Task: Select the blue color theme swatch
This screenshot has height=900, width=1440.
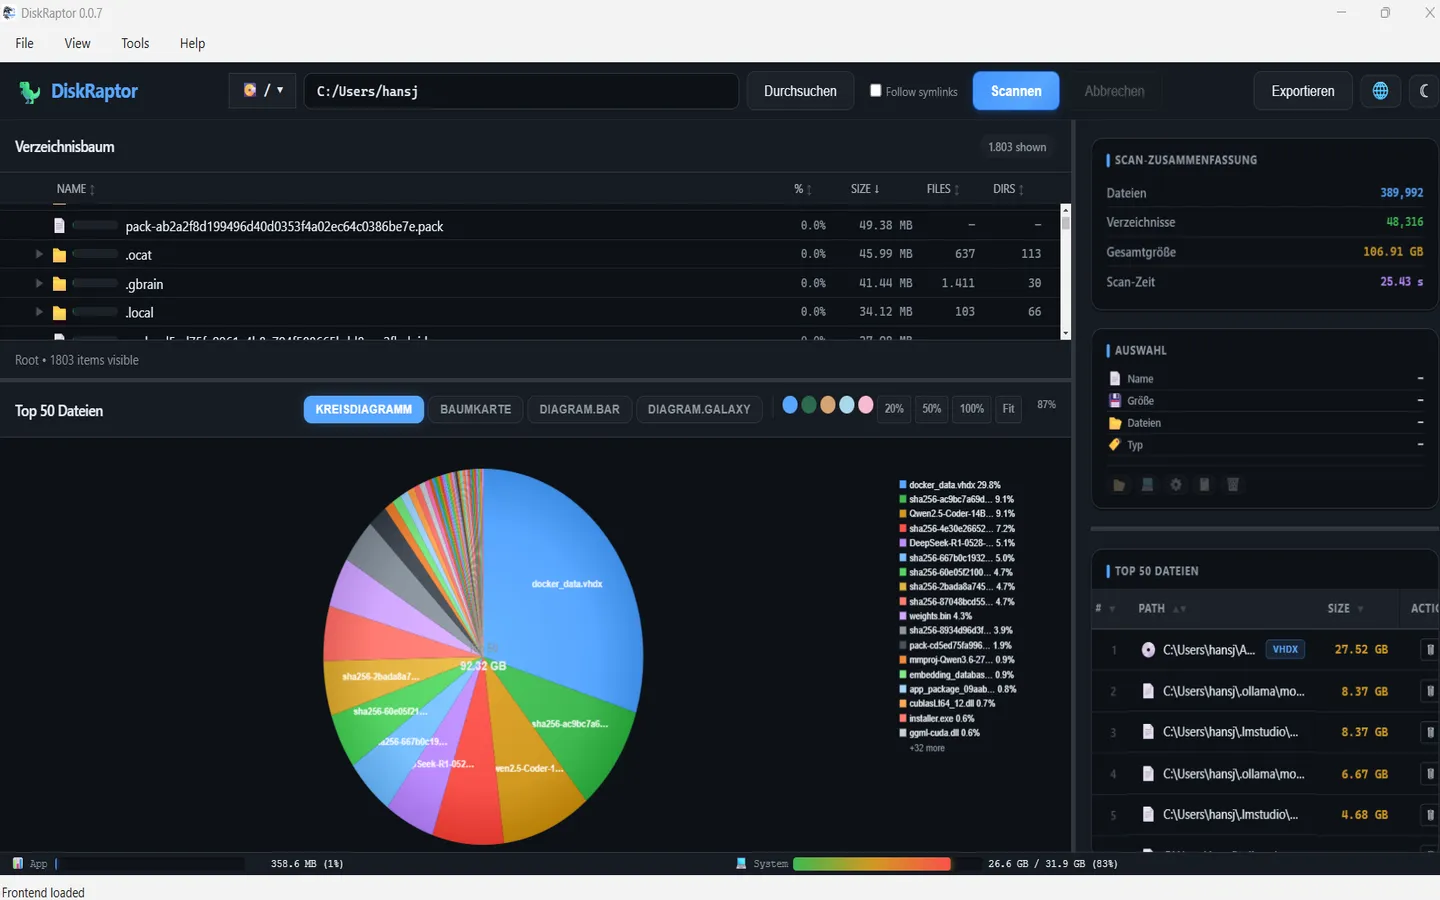Action: tap(790, 405)
